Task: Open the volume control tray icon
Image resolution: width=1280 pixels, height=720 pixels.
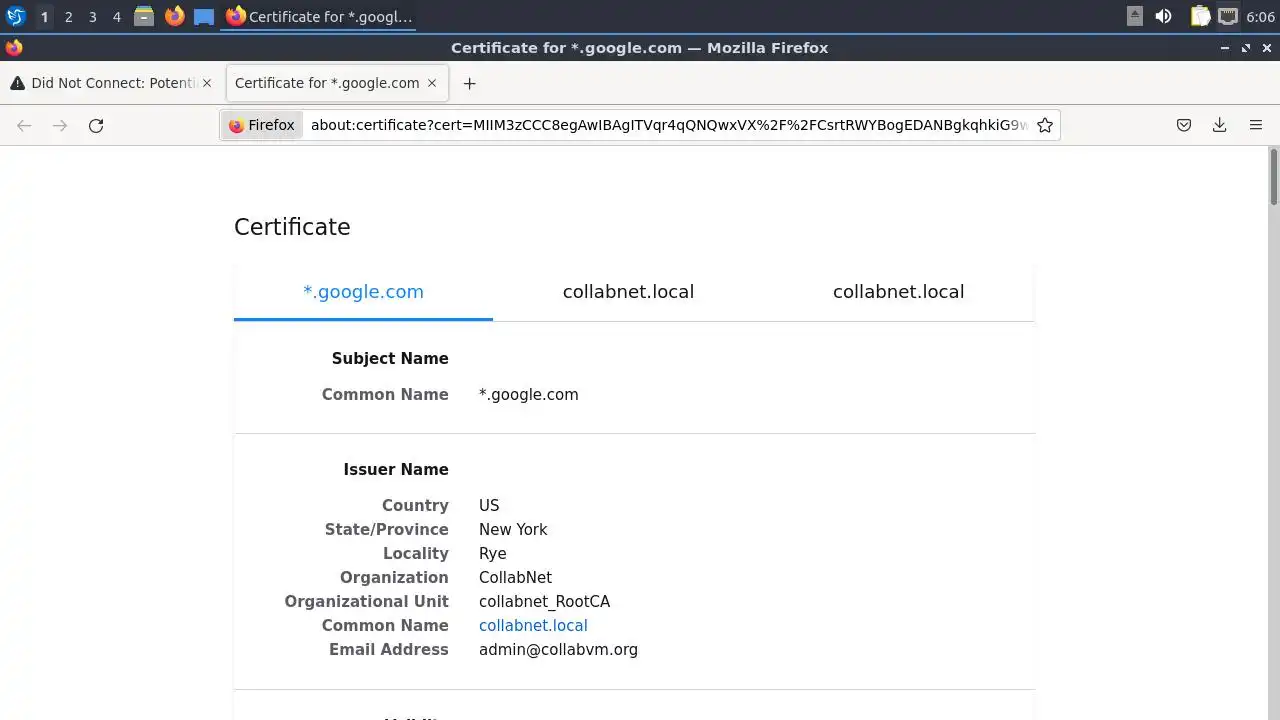Action: (x=1163, y=16)
